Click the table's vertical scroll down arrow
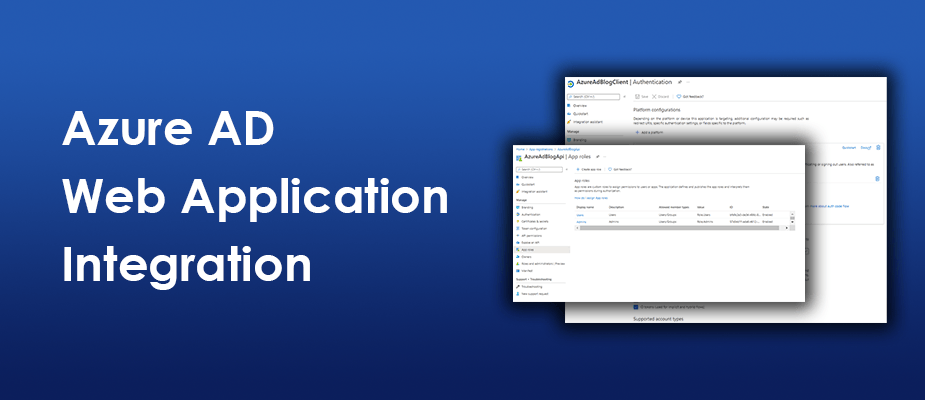Screen dimensions: 925x400 point(792,222)
